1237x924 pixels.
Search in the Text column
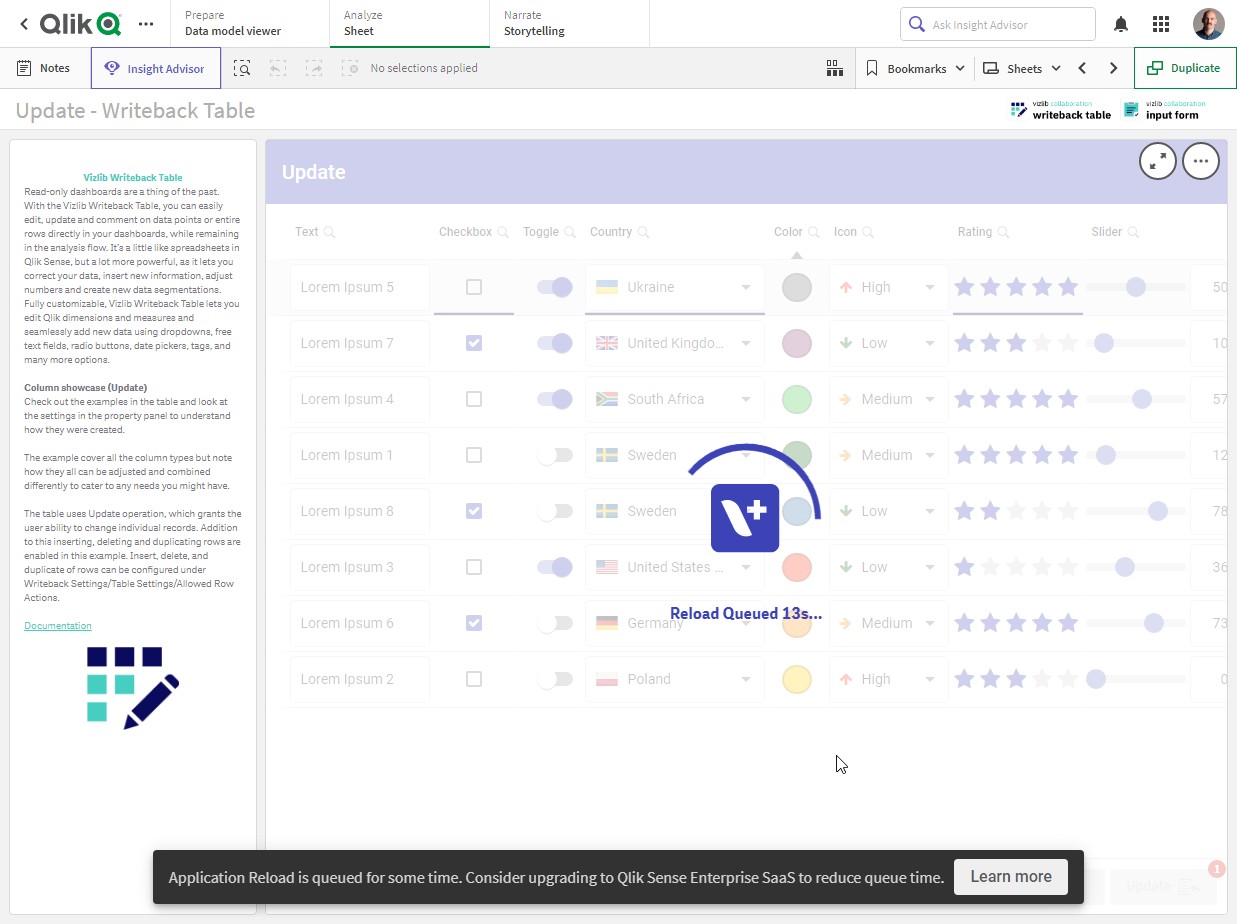pyautogui.click(x=330, y=232)
